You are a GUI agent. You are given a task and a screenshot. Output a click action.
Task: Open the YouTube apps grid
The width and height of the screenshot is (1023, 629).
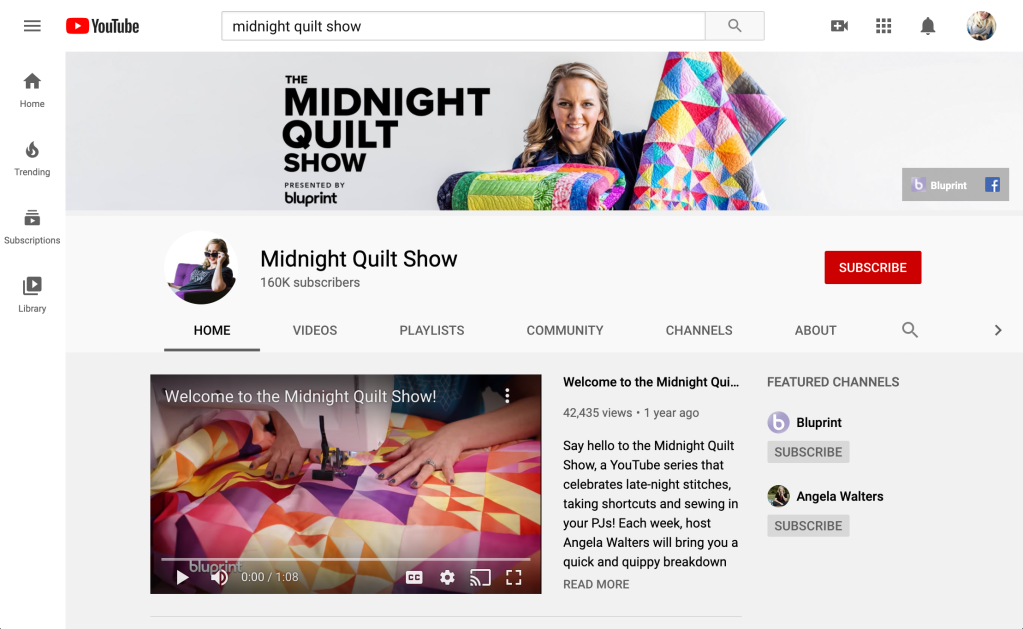coord(883,26)
